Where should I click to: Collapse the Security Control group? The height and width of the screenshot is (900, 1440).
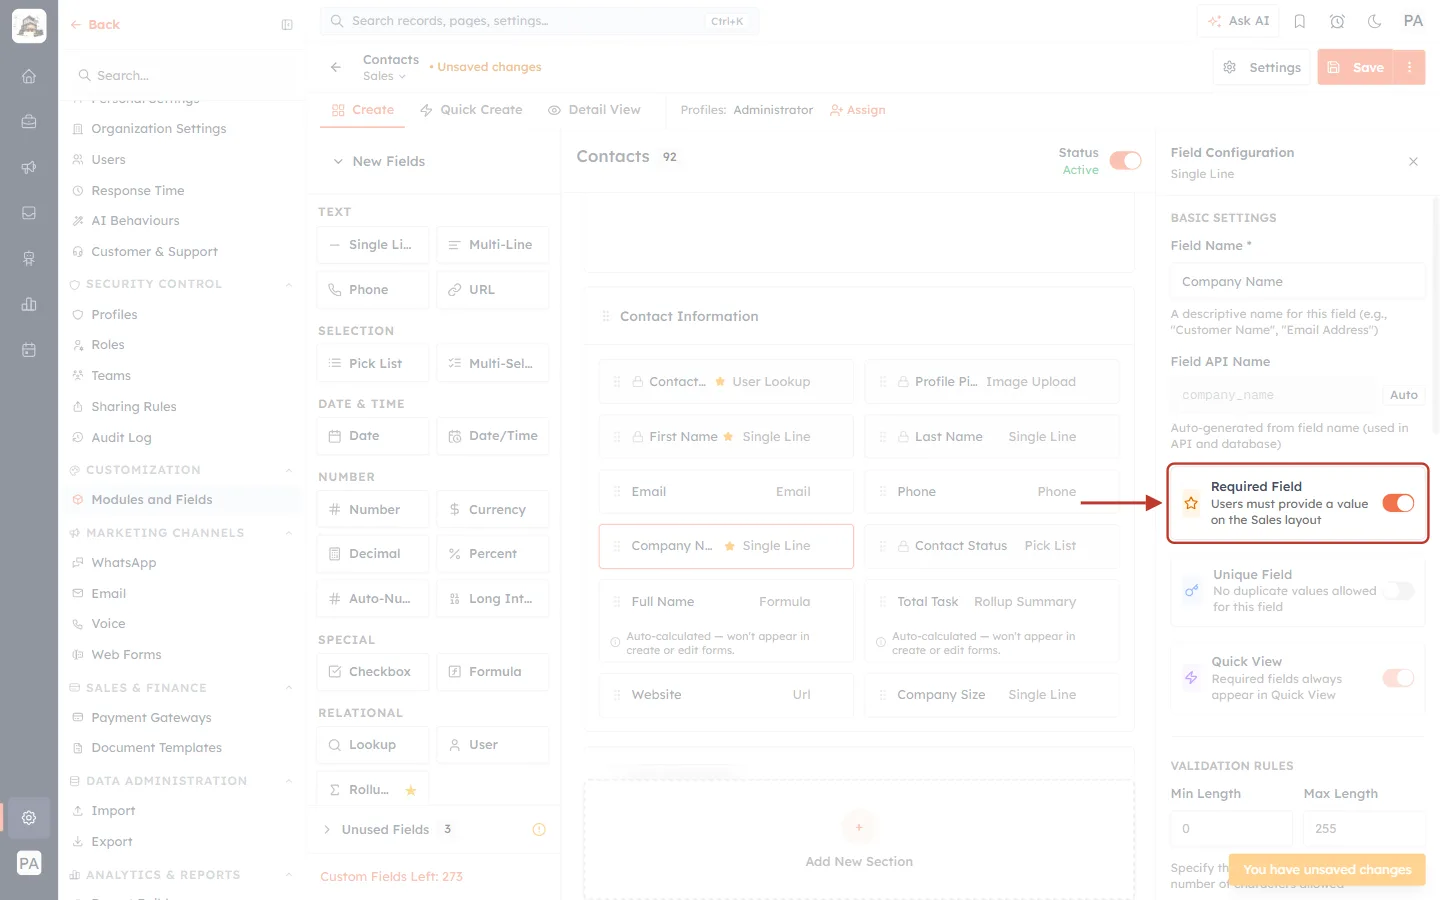[288, 284]
